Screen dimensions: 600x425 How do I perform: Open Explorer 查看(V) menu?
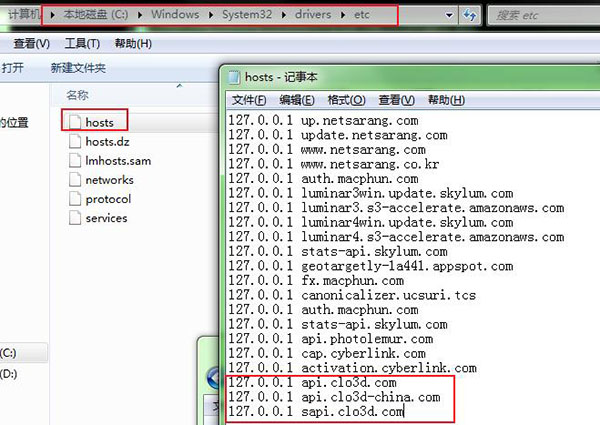pyautogui.click(x=31, y=44)
